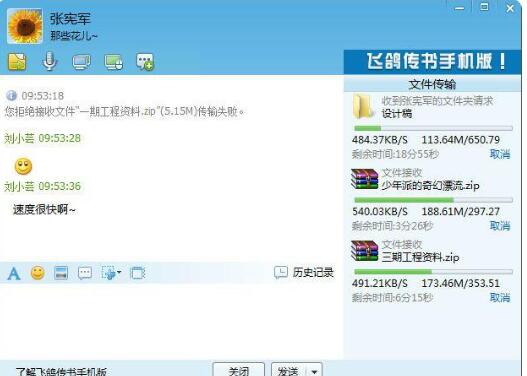This screenshot has height=376, width=527.
Task: Open quick reply speech bubble icon
Action: pos(85,273)
